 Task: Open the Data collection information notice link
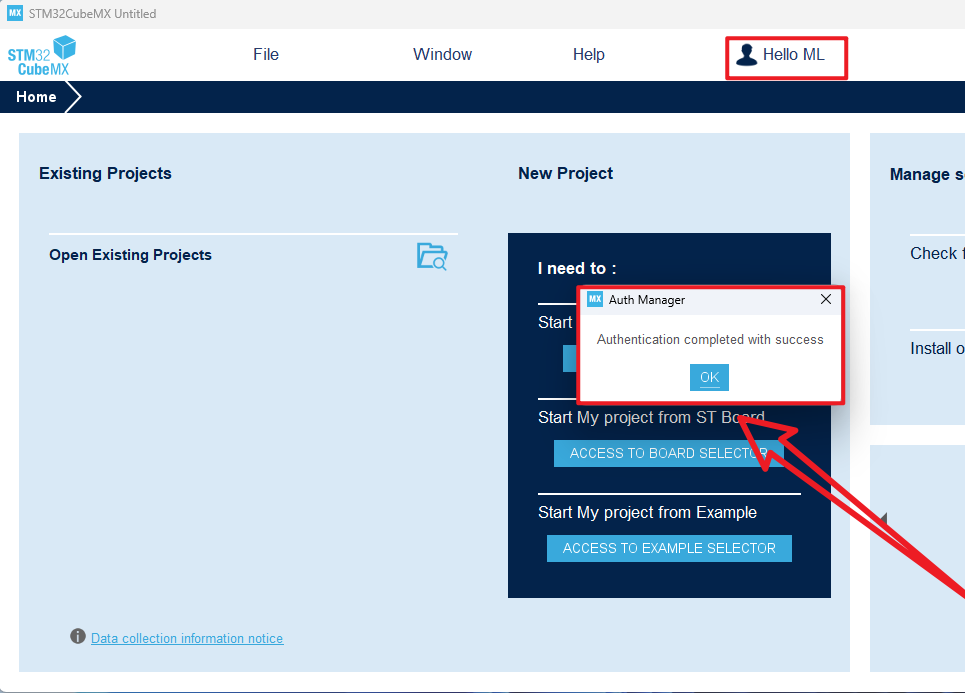[x=187, y=638]
